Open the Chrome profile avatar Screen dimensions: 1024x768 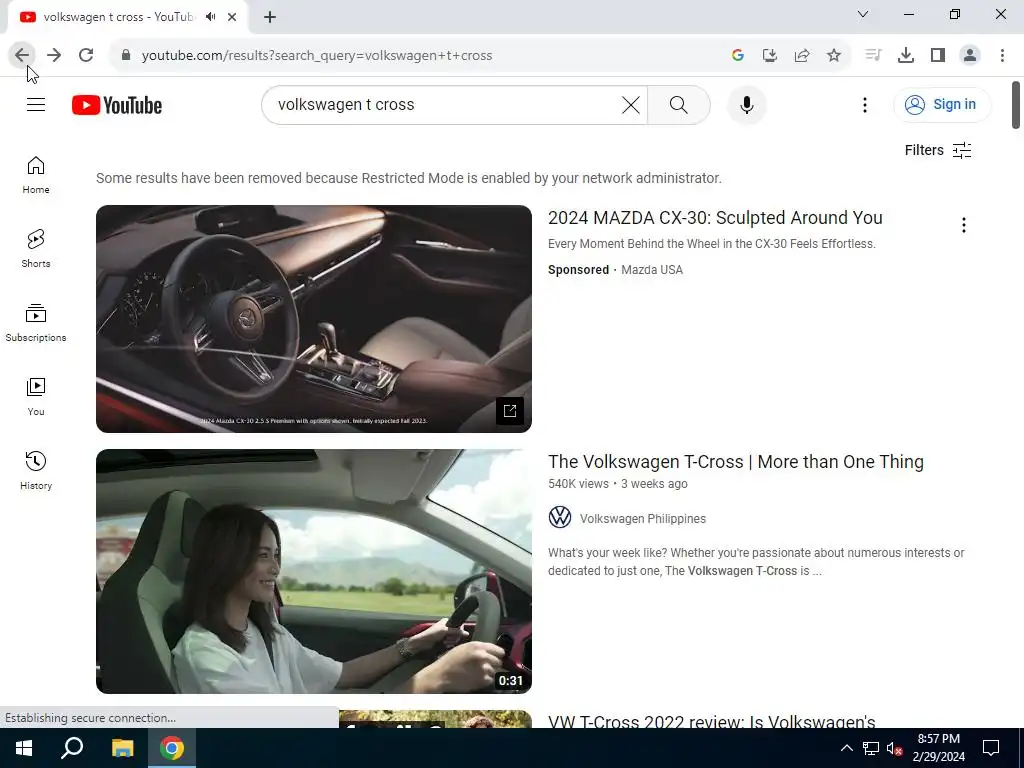point(970,56)
